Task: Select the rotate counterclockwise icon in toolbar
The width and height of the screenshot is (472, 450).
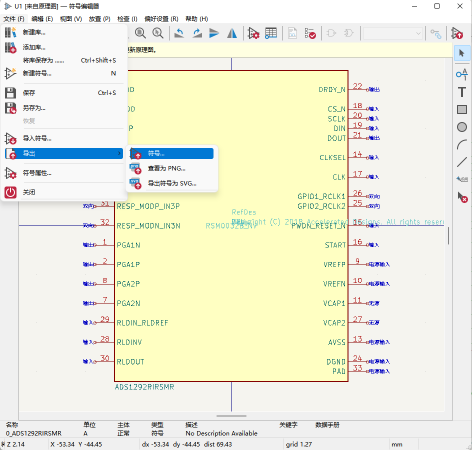Action: click(x=179, y=33)
